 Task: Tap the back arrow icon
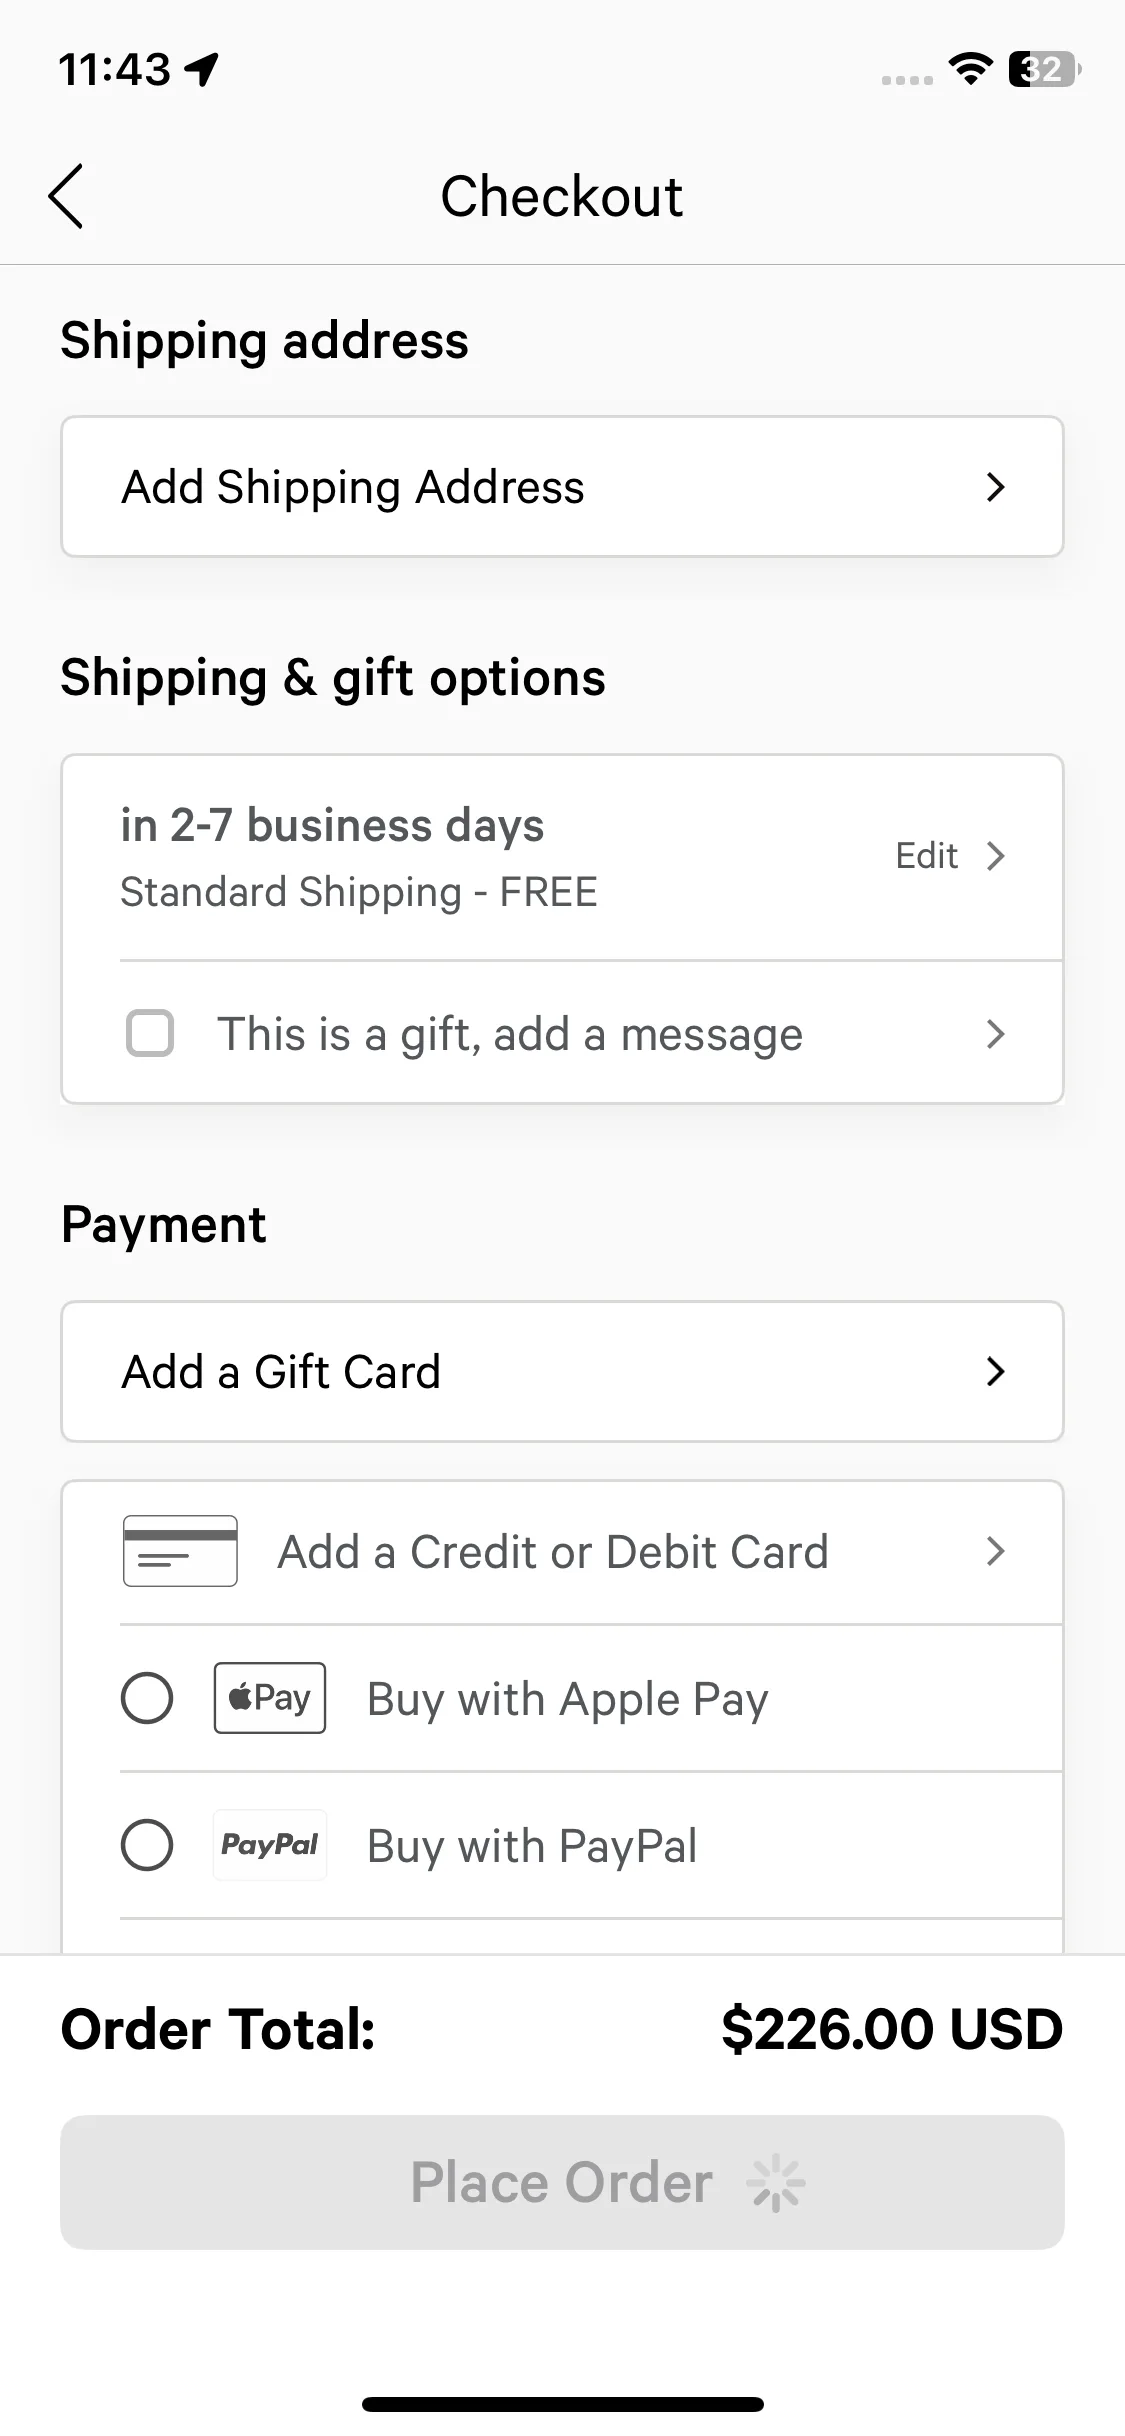pos(66,196)
